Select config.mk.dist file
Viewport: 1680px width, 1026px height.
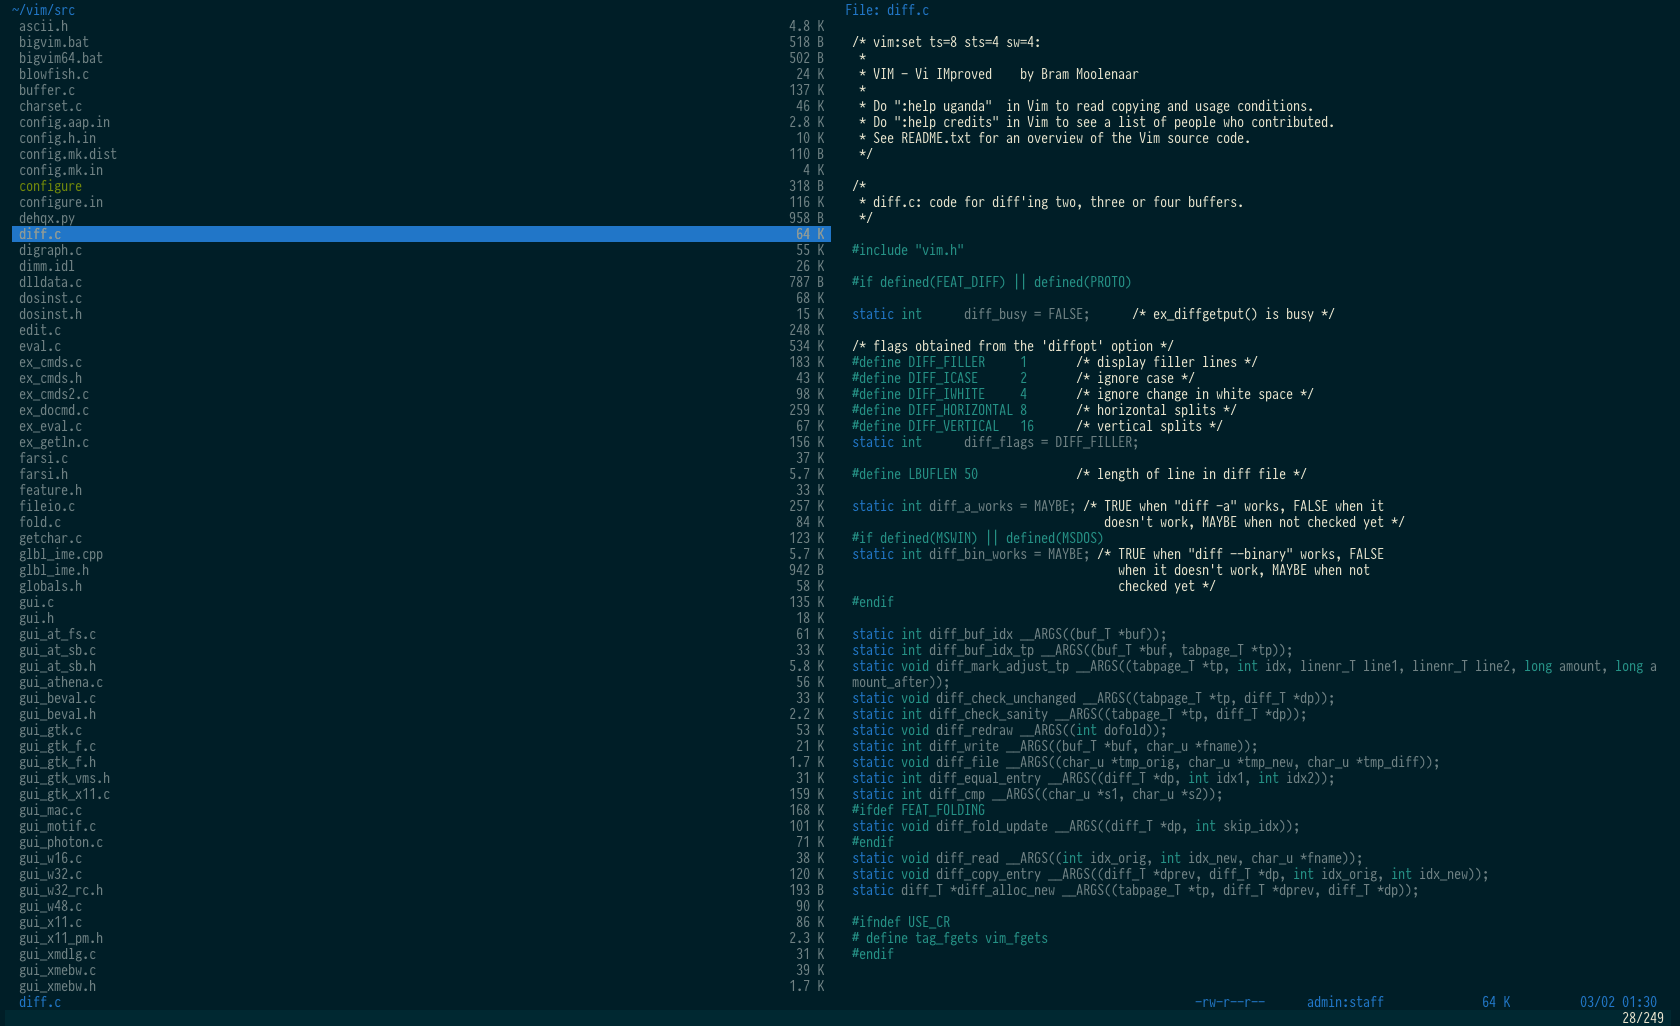421,154
